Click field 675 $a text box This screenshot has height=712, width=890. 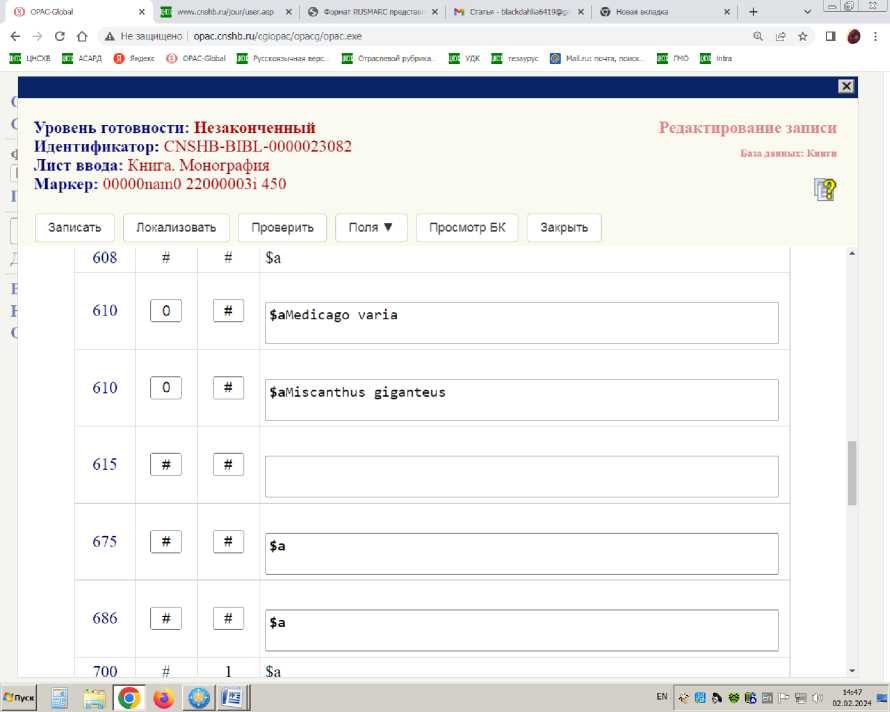click(x=522, y=554)
